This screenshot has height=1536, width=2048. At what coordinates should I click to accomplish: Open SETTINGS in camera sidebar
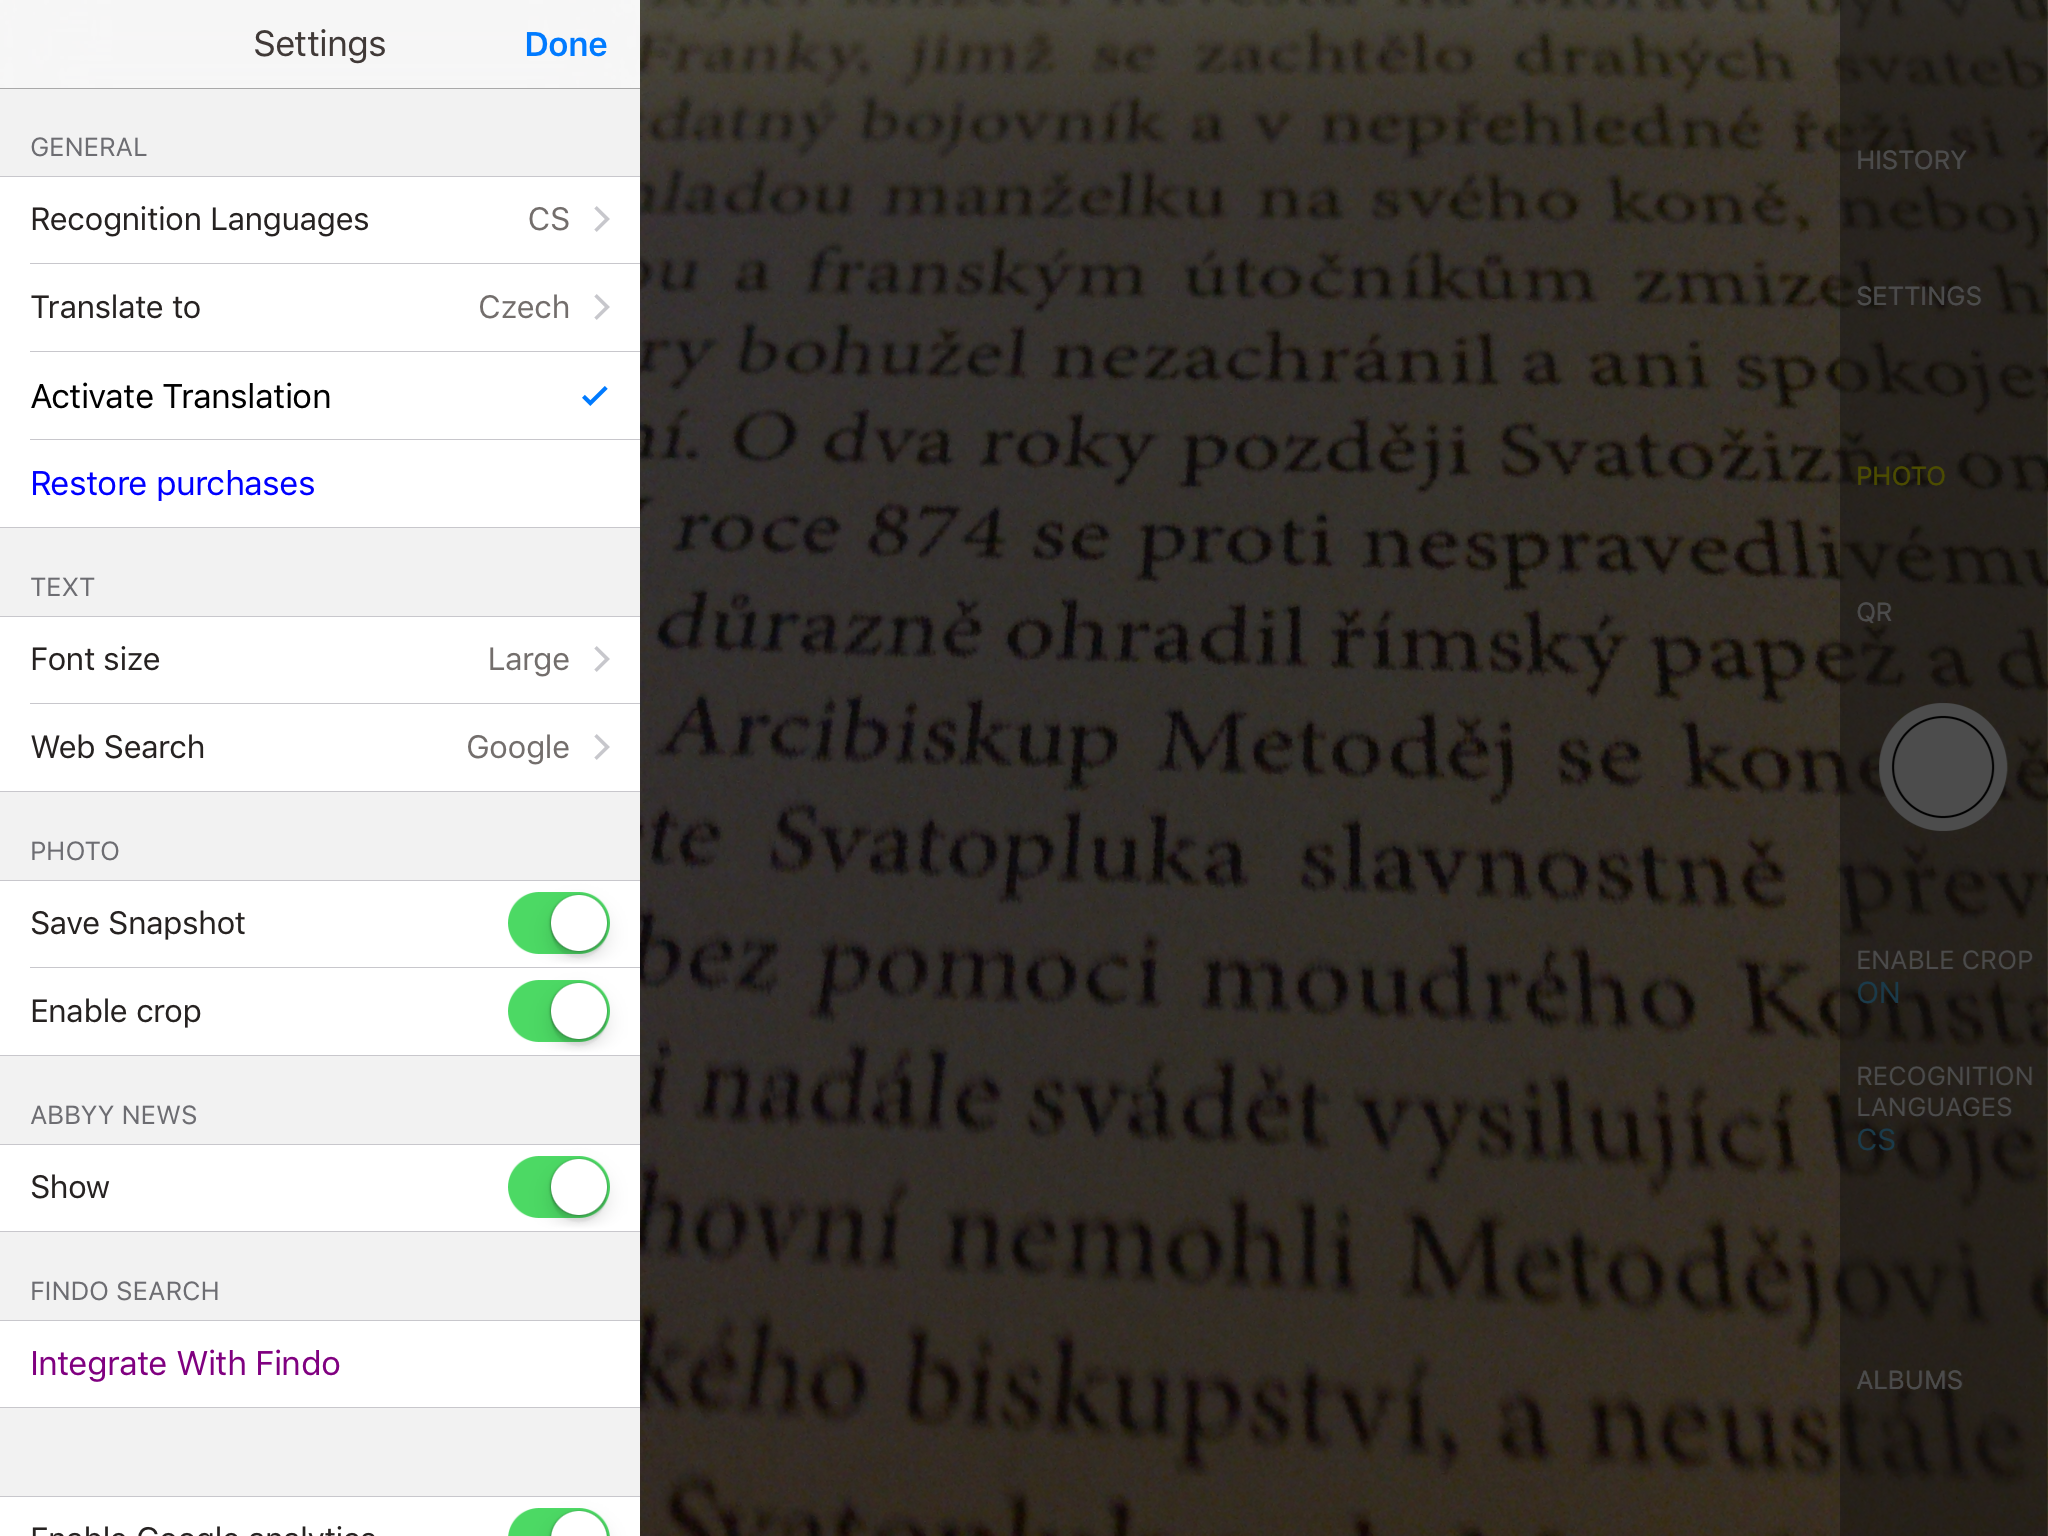click(x=1918, y=296)
